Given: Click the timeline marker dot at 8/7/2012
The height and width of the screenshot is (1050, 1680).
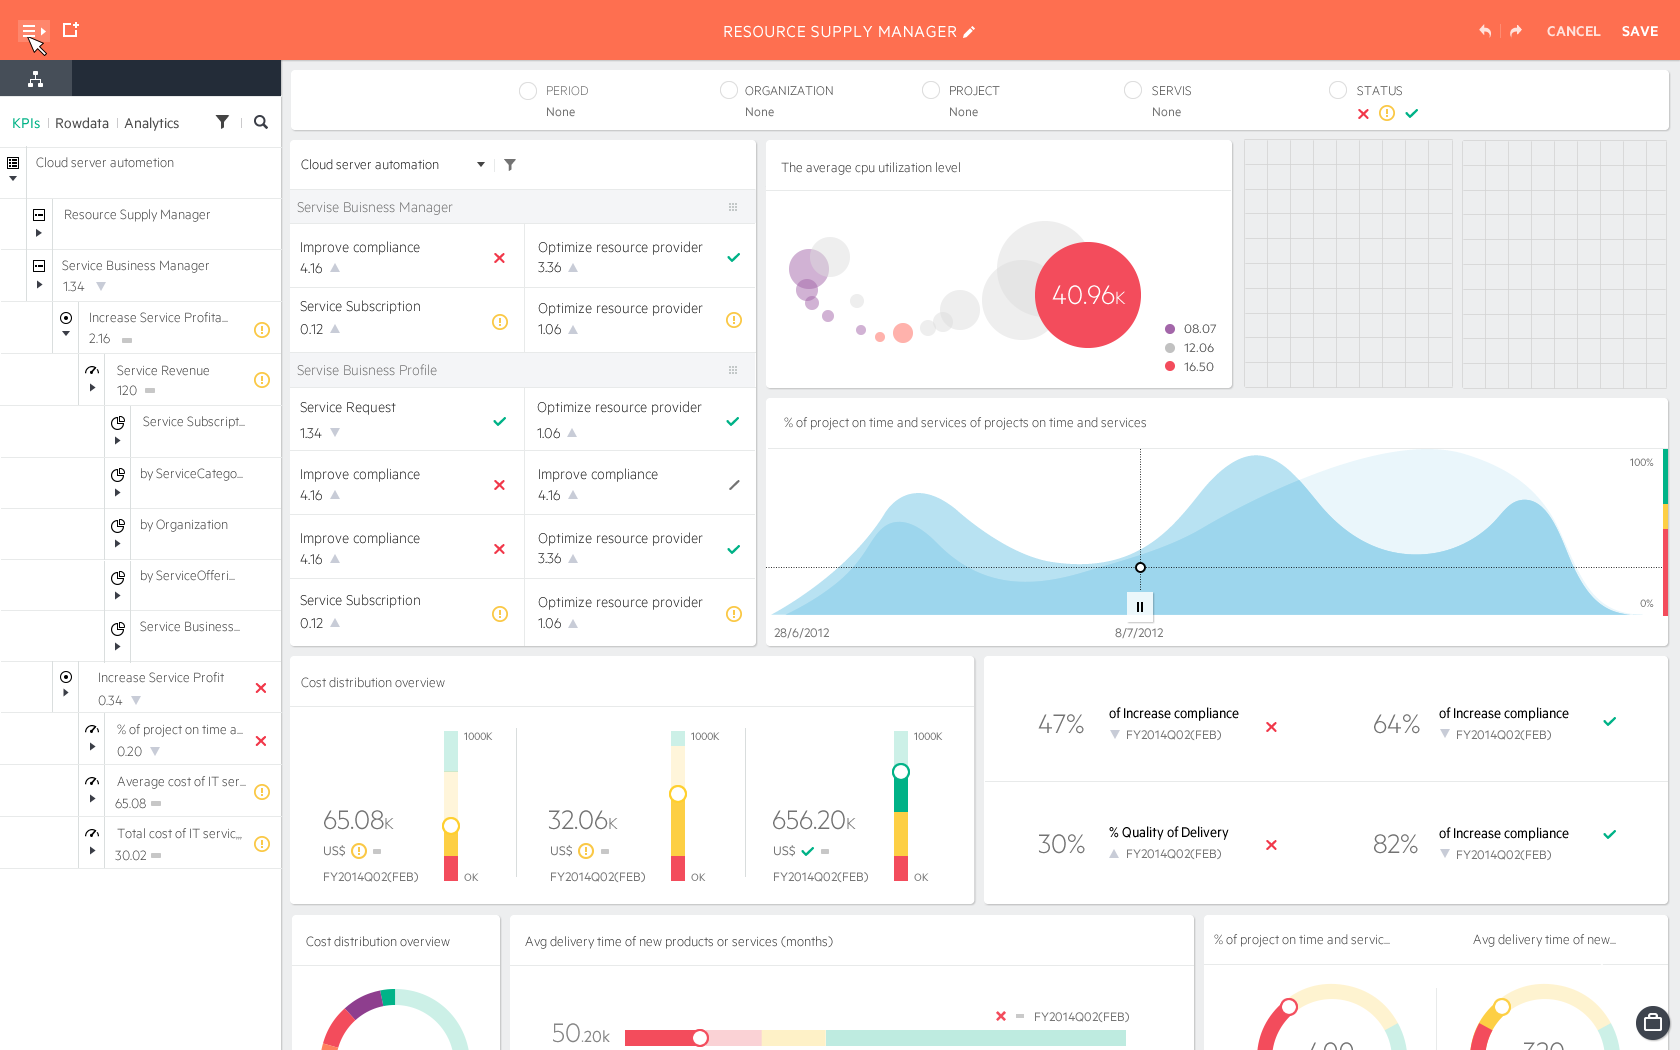Looking at the screenshot, I should [x=1140, y=567].
